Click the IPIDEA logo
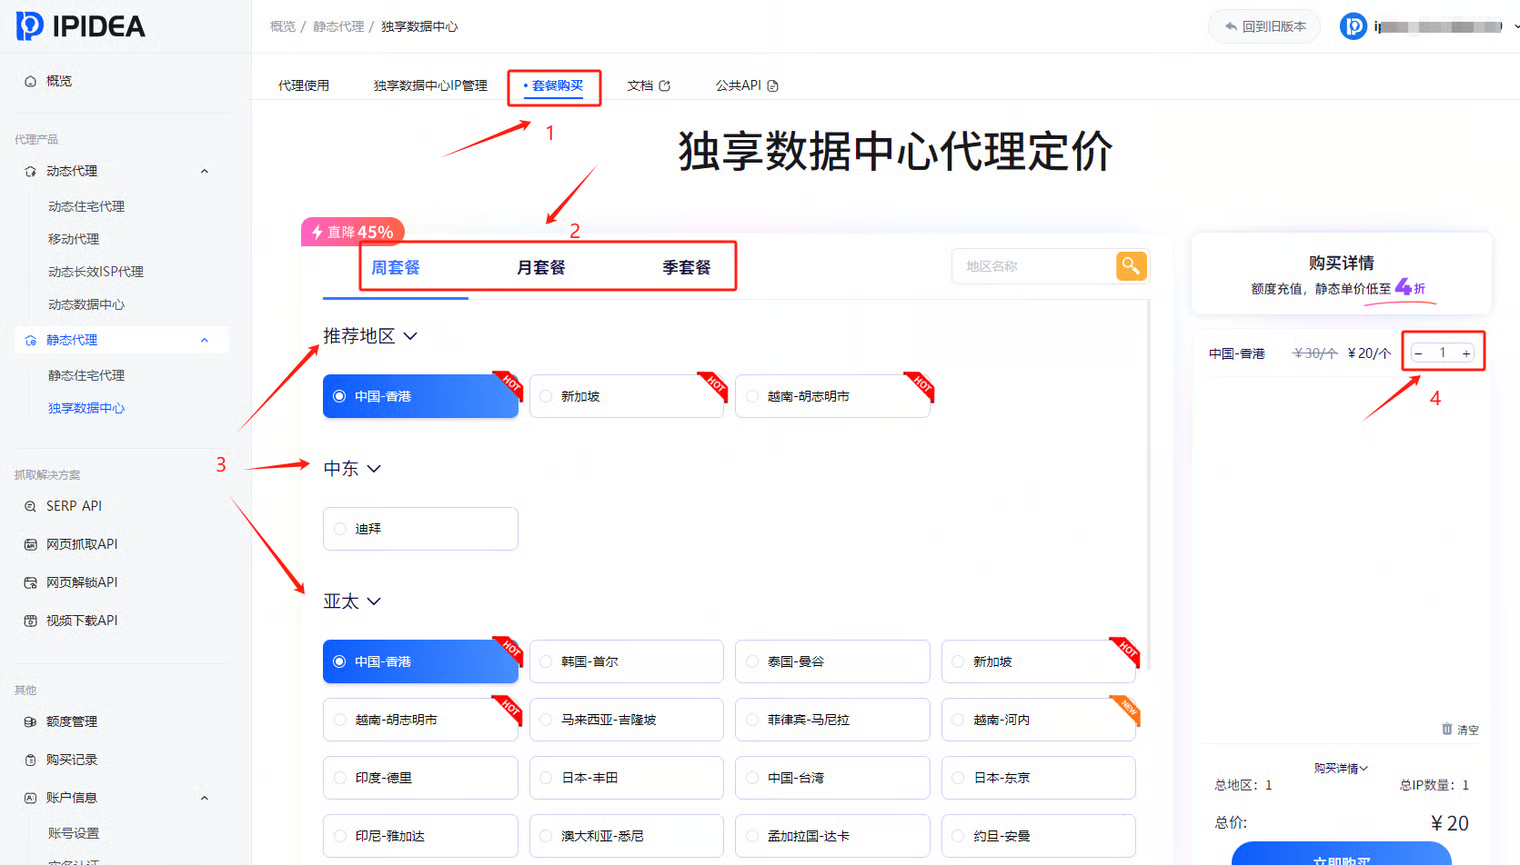The height and width of the screenshot is (865, 1520). 81,26
